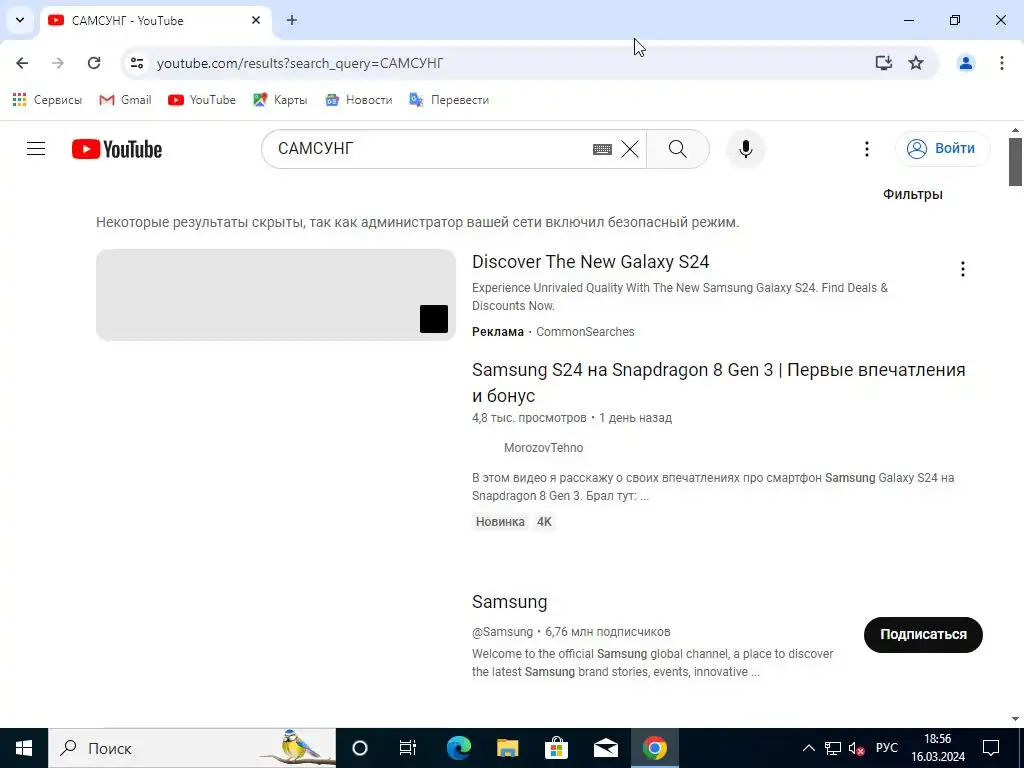
Task: Open the notification center icon
Action: (991, 748)
